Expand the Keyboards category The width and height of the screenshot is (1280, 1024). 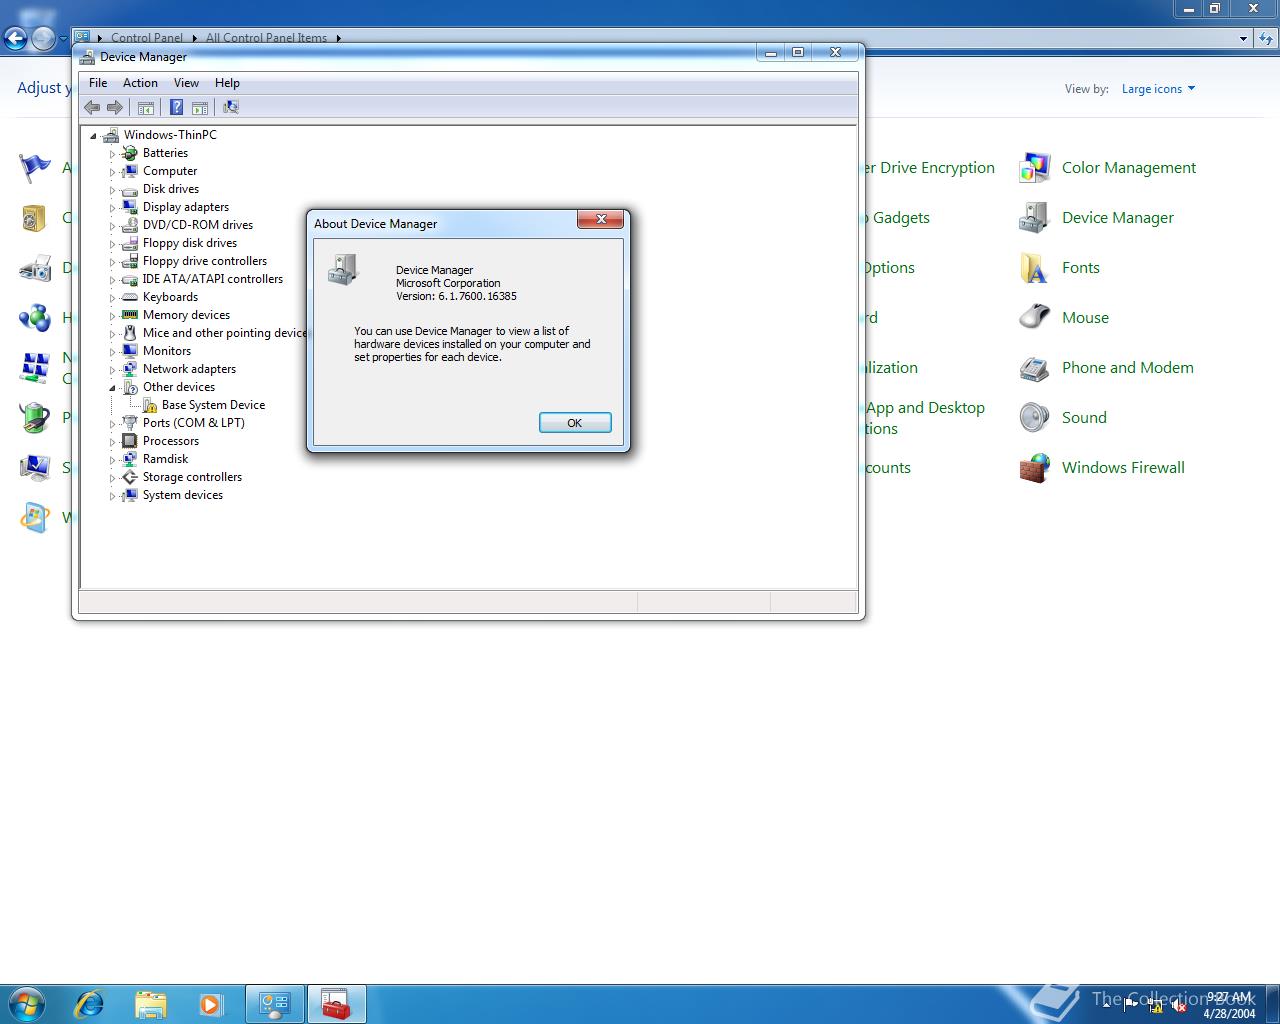coord(112,298)
